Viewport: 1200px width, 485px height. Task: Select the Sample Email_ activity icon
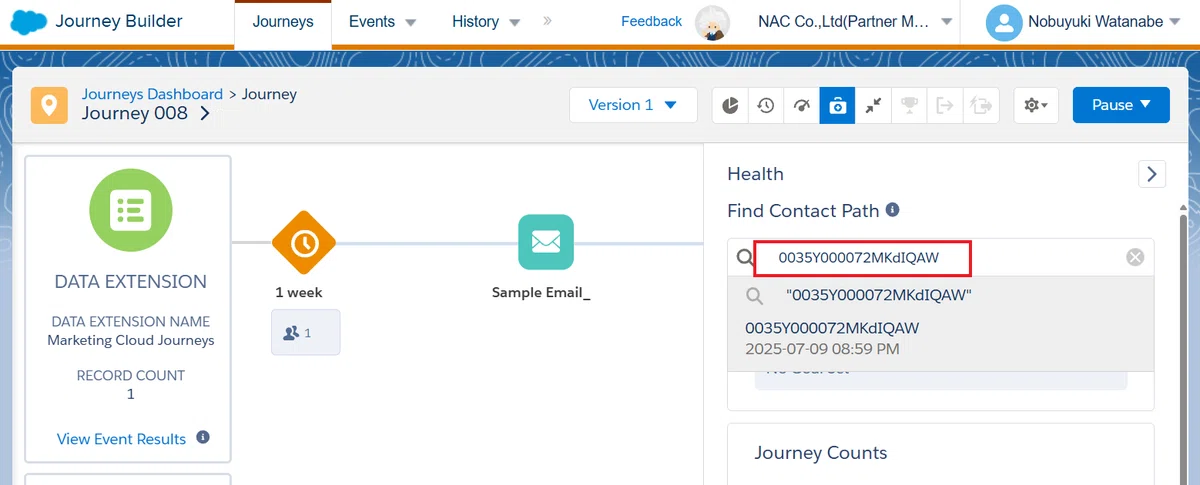tap(546, 242)
